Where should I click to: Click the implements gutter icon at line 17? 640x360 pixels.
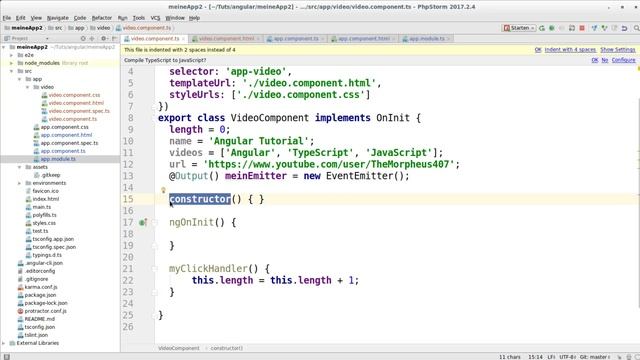(x=143, y=222)
